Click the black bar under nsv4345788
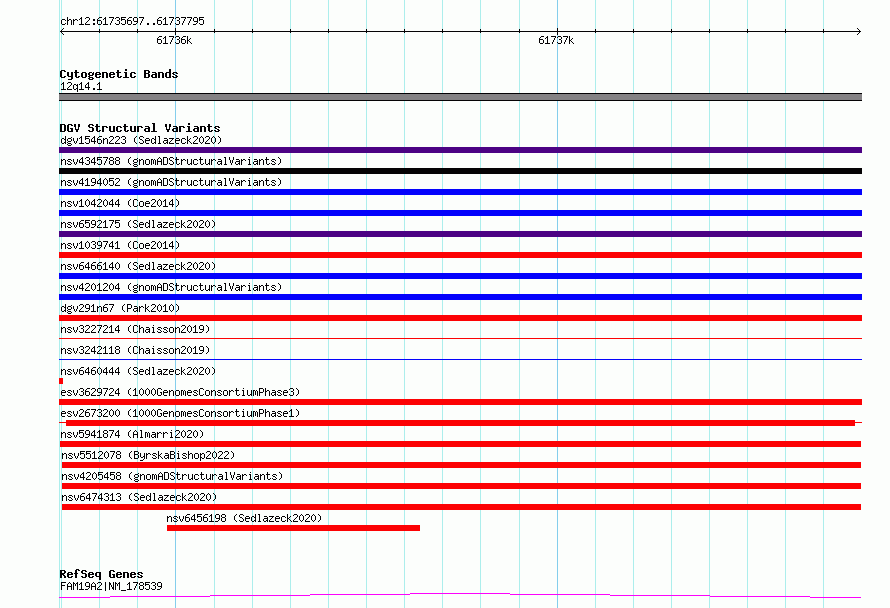 (460, 171)
